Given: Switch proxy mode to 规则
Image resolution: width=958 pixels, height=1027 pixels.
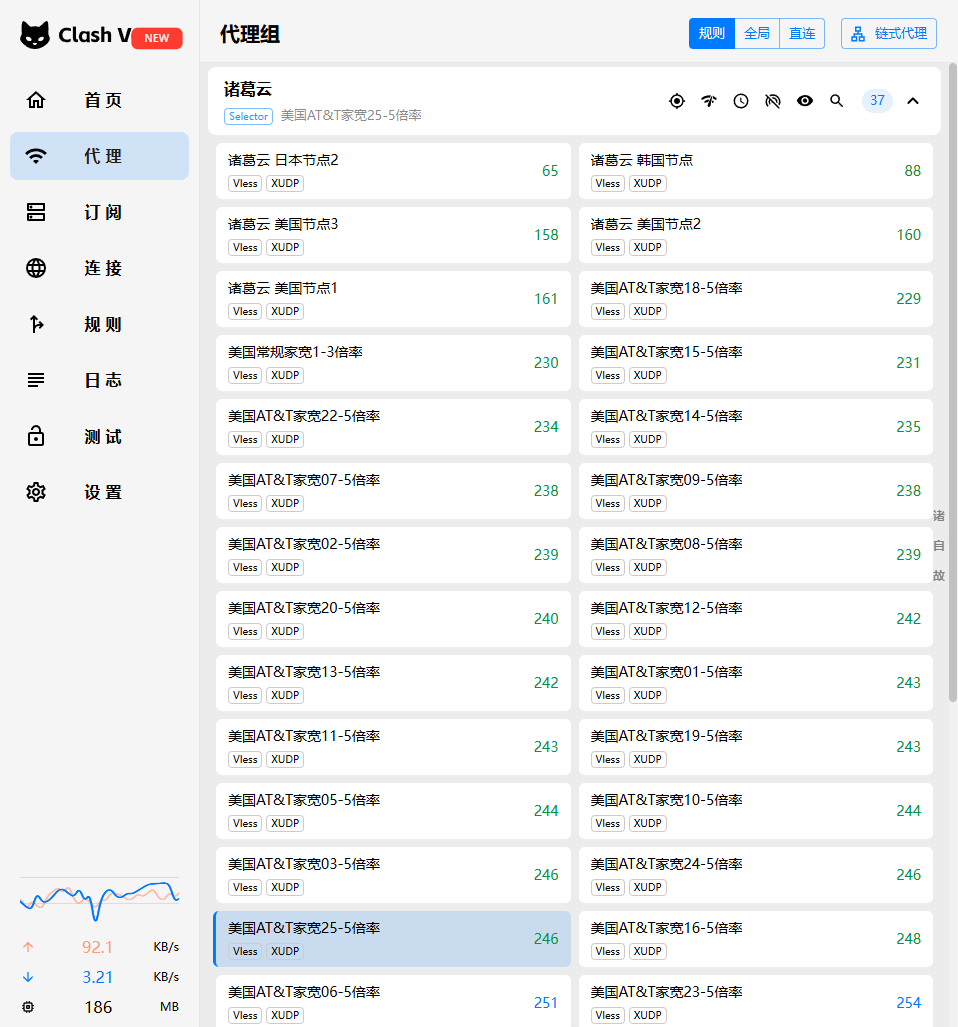Looking at the screenshot, I should tap(712, 33).
